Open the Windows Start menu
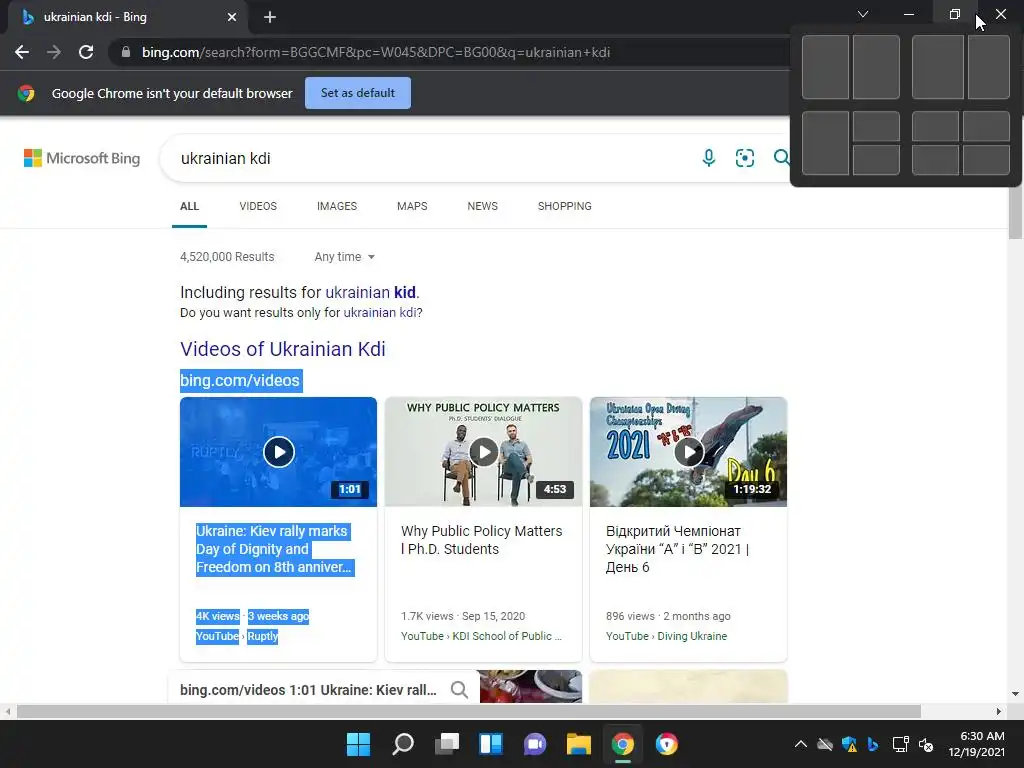The height and width of the screenshot is (768, 1024). (358, 744)
